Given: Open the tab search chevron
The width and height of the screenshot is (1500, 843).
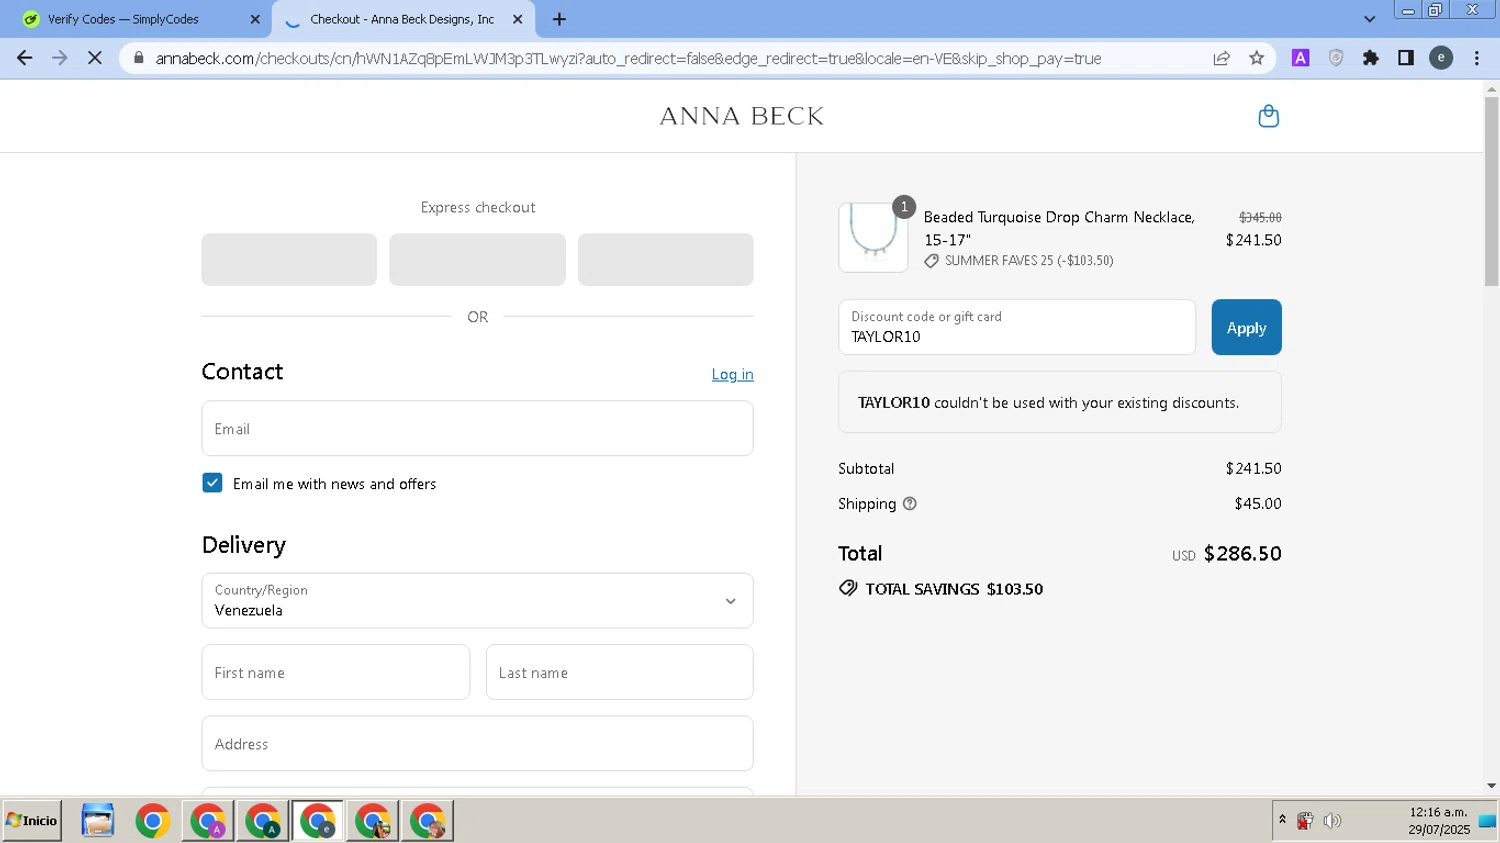Looking at the screenshot, I should (x=1369, y=19).
